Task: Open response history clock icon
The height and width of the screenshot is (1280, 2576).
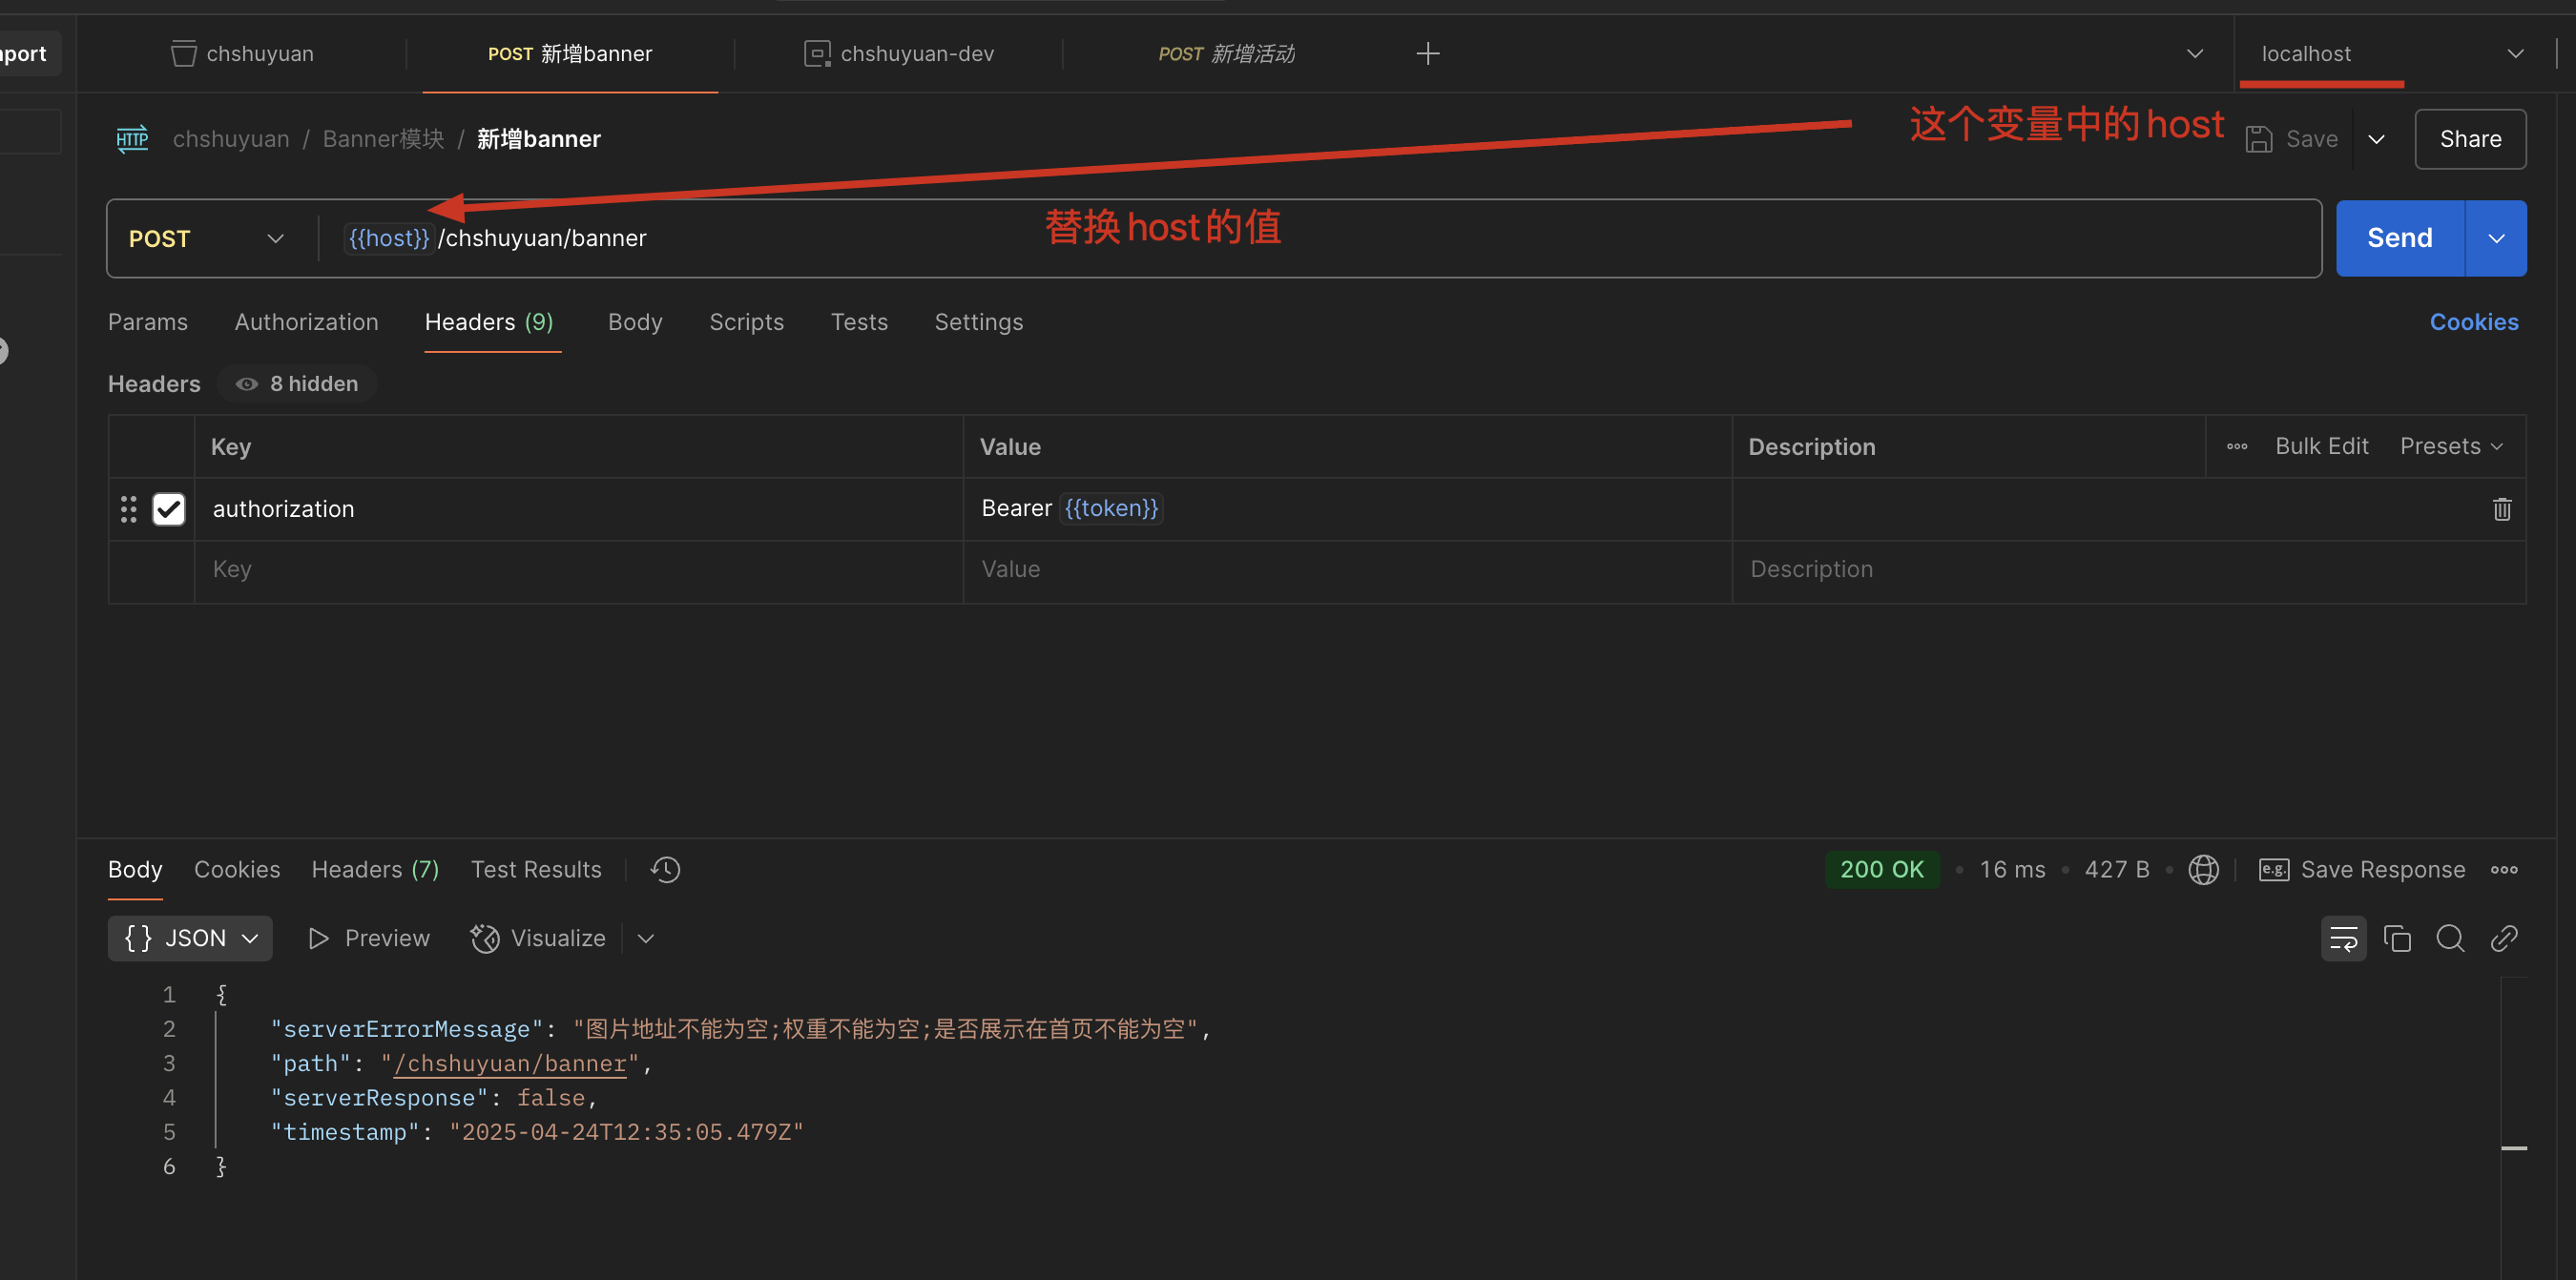Action: click(665, 869)
